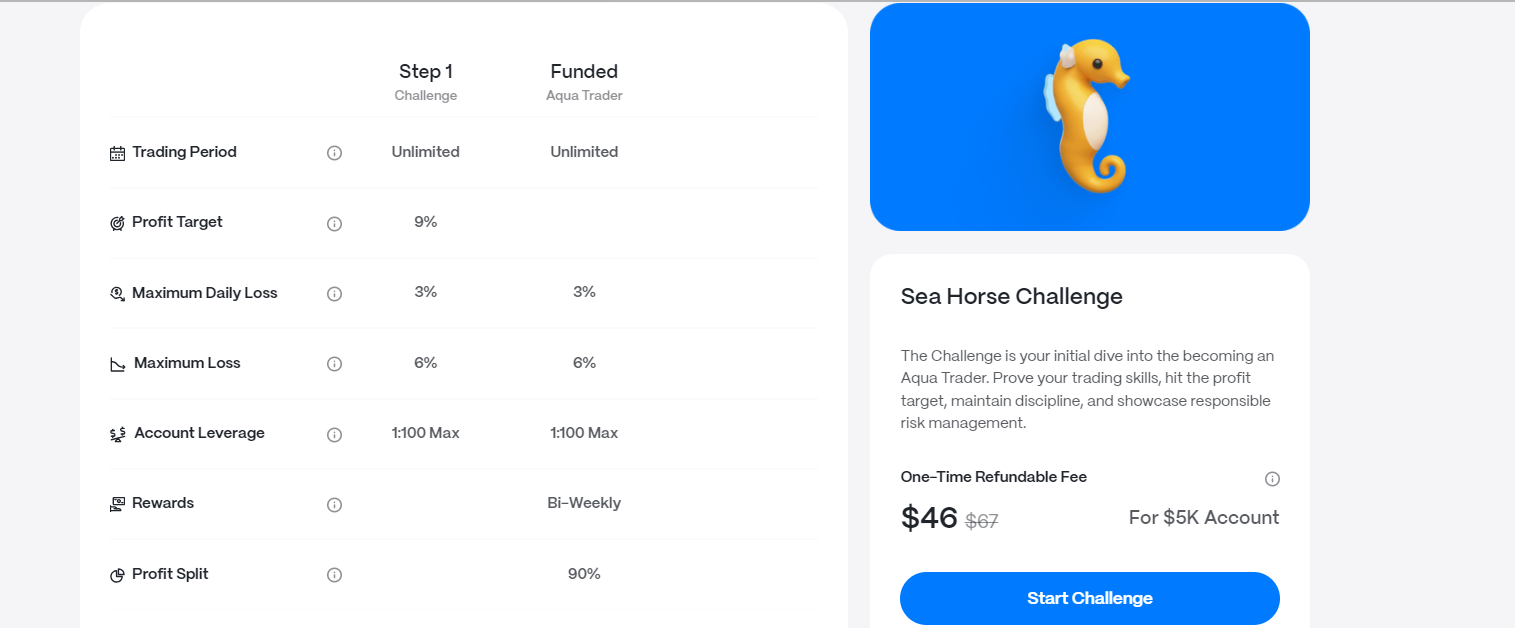Click the seahorse banner image
The image size is (1515, 628).
click(1089, 117)
